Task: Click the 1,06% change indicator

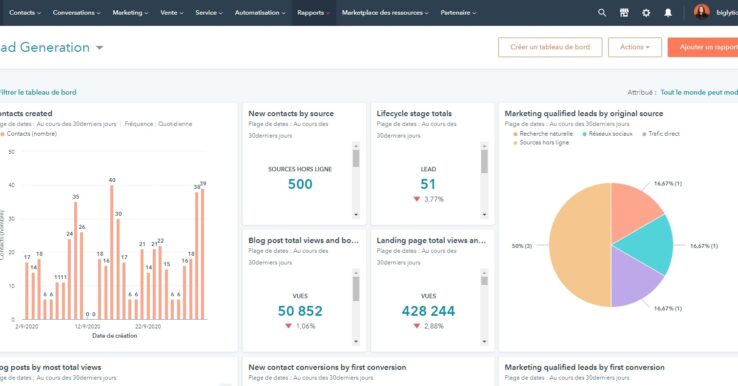Action: click(300, 326)
